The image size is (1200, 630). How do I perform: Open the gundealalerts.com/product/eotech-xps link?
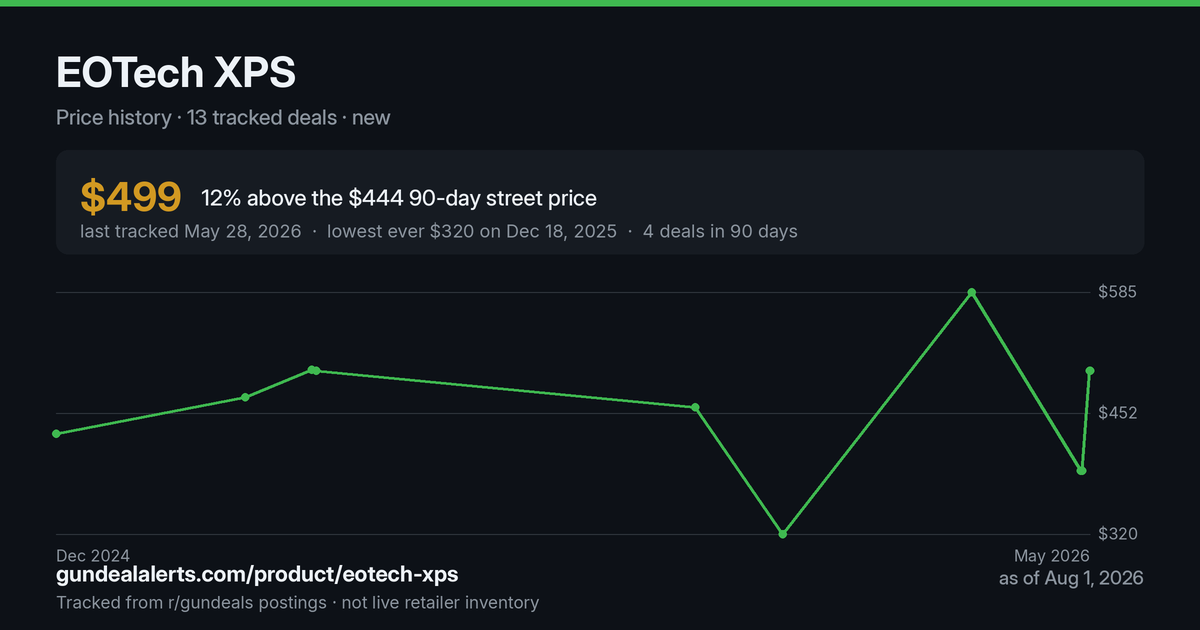pyautogui.click(x=257, y=575)
